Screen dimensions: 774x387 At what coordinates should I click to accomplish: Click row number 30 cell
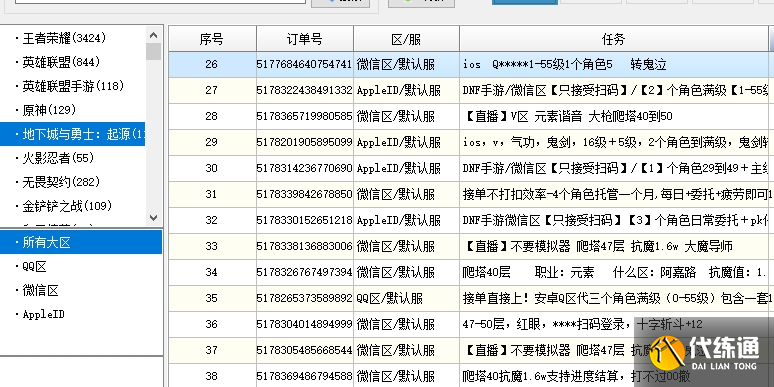click(x=212, y=168)
